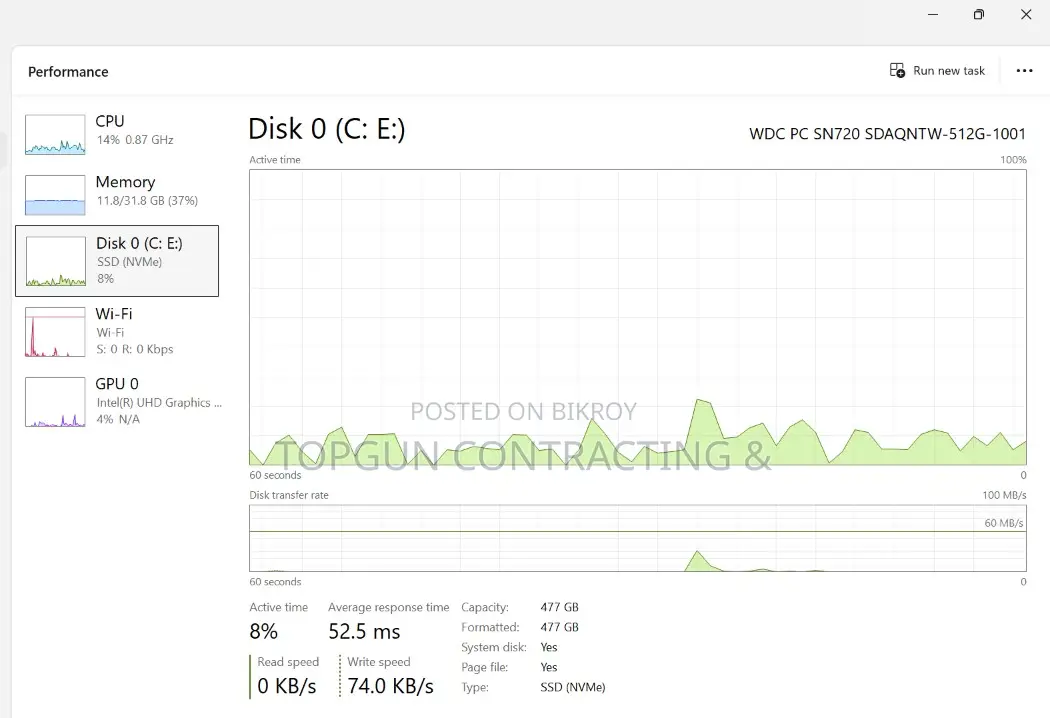Minimize the Task Manager window
The width and height of the screenshot is (1050, 718).
(x=933, y=14)
